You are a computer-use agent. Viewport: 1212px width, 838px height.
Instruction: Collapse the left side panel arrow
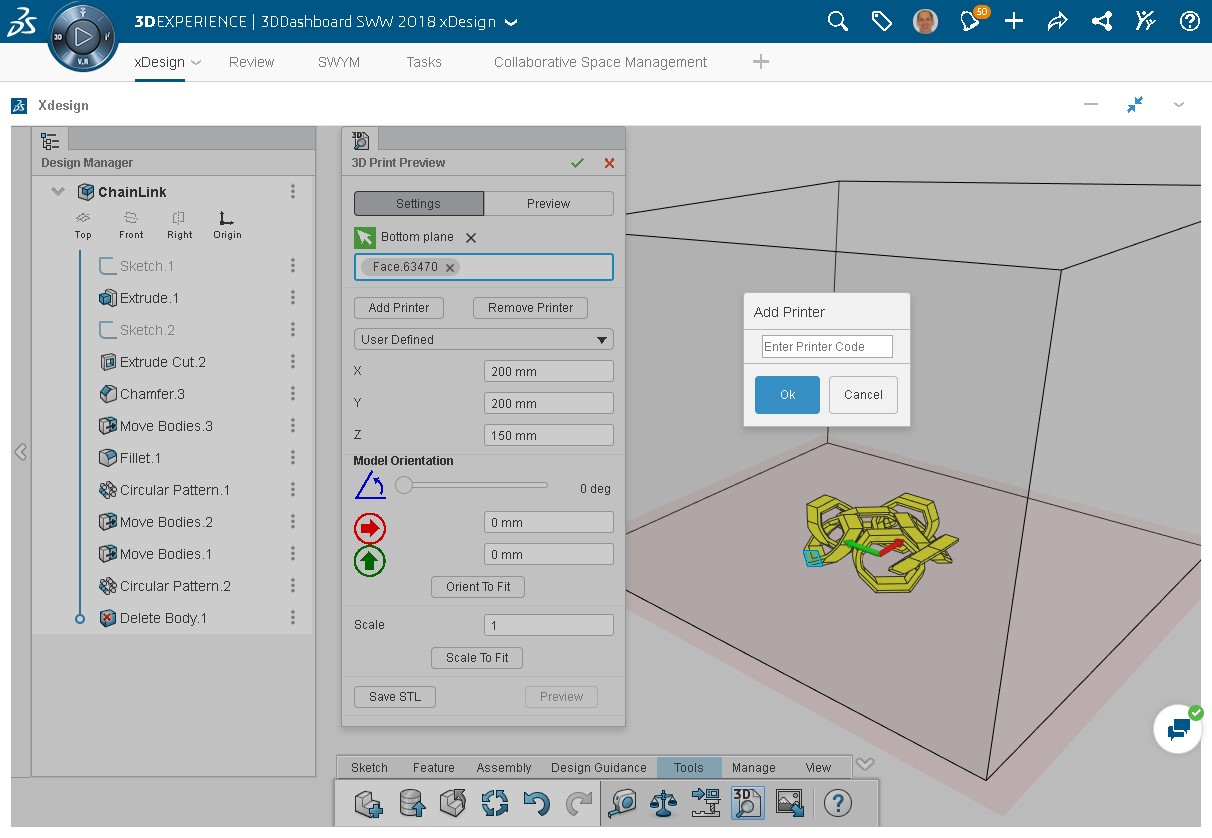coord(20,452)
